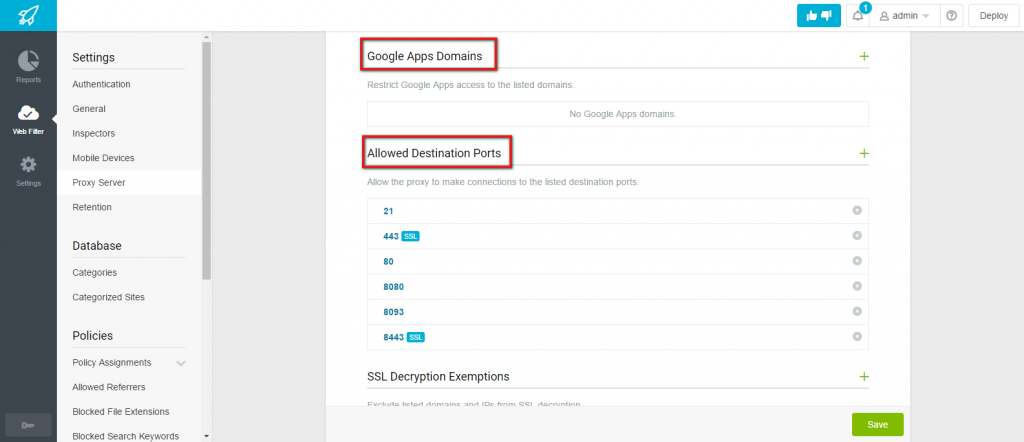Remove port 21 from the allowed ports
The image size is (1024, 442).
pos(857,210)
